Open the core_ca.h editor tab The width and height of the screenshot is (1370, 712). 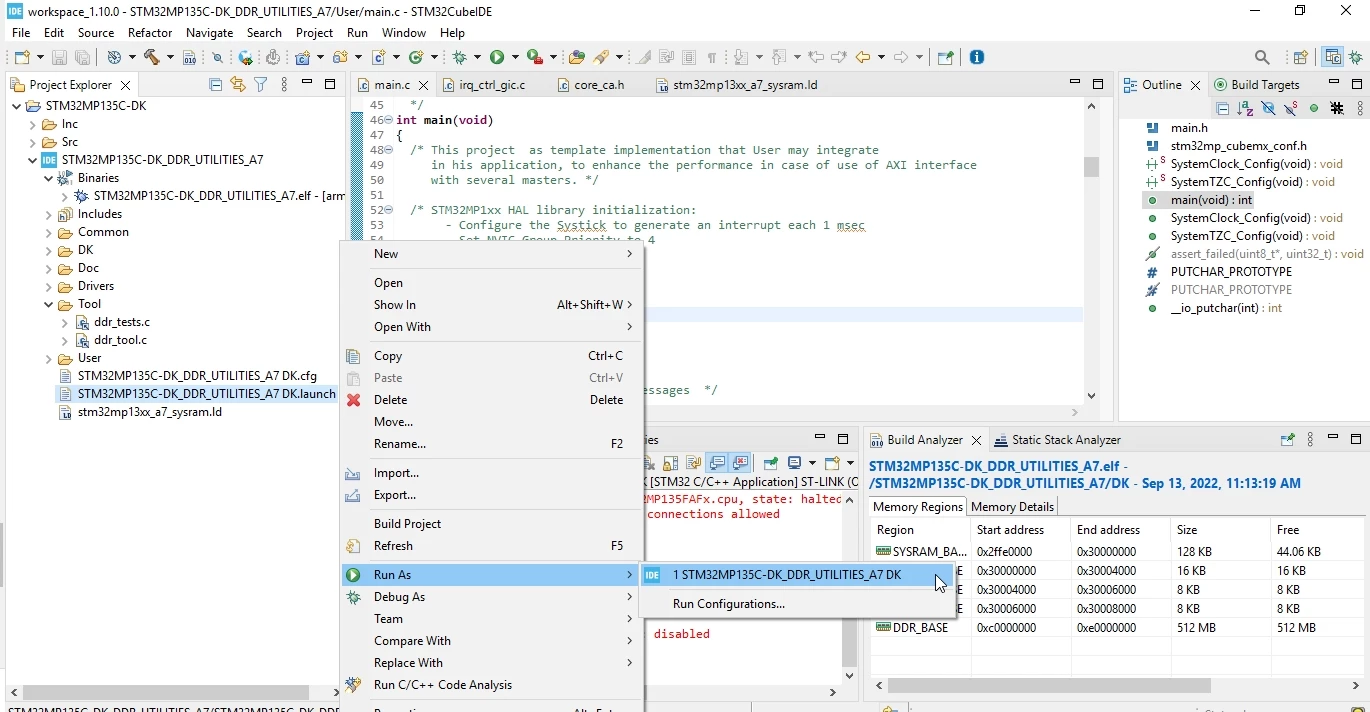point(590,85)
